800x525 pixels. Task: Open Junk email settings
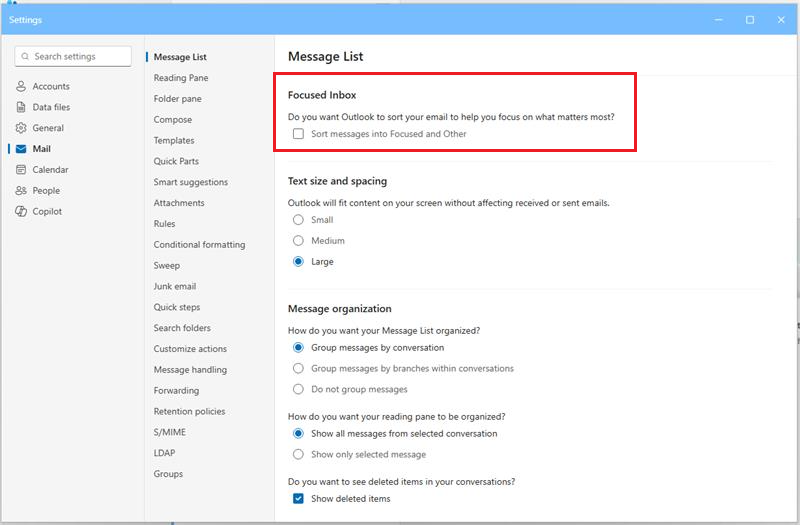(x=175, y=287)
